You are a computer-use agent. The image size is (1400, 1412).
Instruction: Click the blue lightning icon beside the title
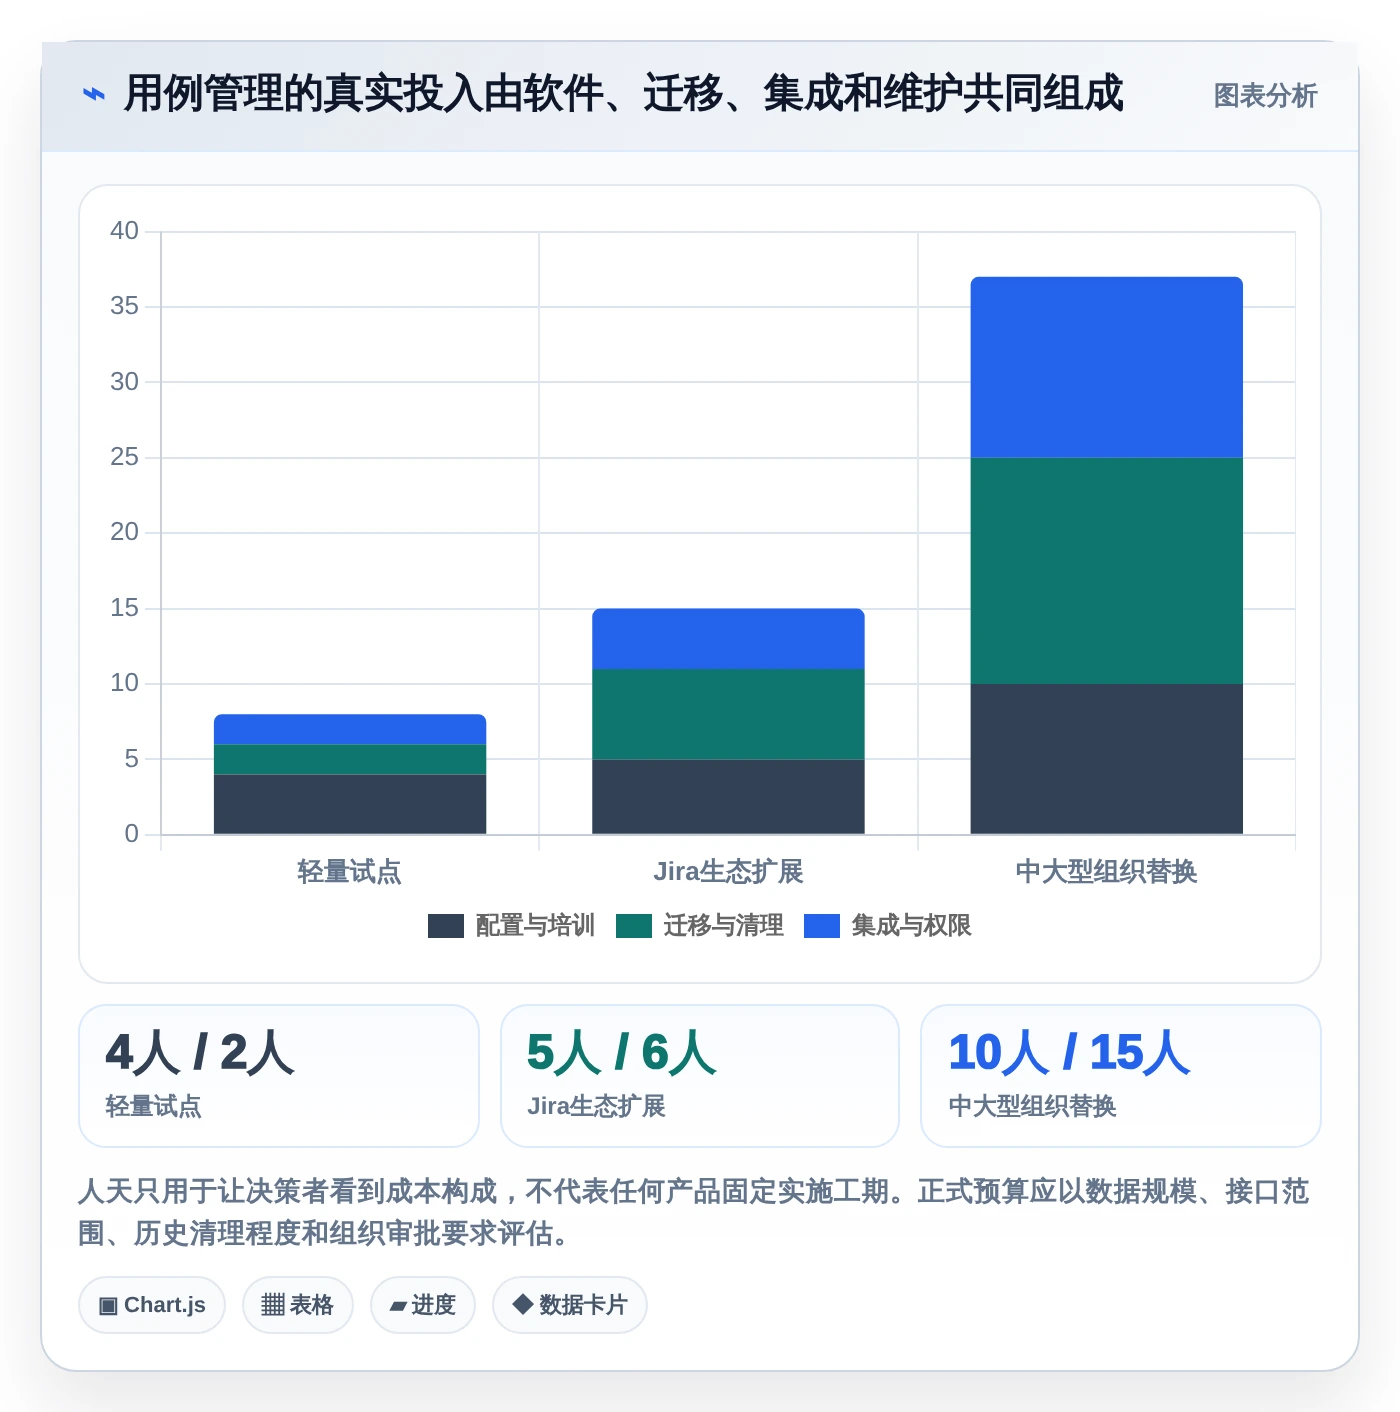[x=93, y=95]
